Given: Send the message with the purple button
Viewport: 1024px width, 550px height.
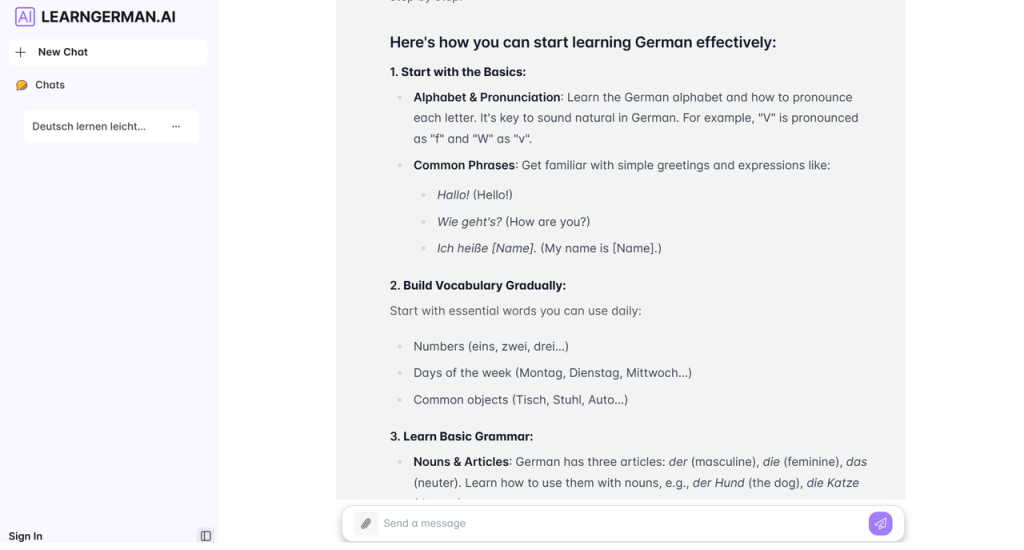Looking at the screenshot, I should click(880, 523).
